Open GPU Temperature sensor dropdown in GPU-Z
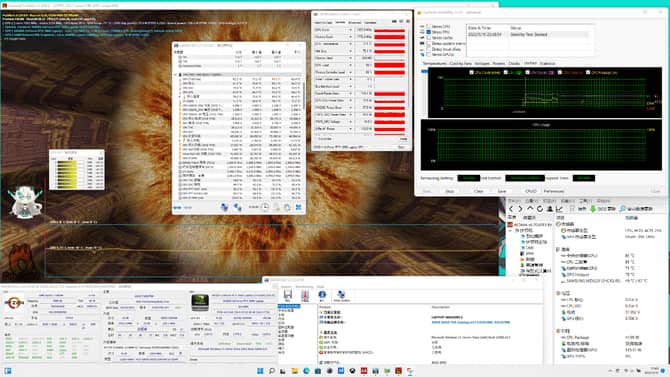This screenshot has height=377, width=670. point(350,44)
